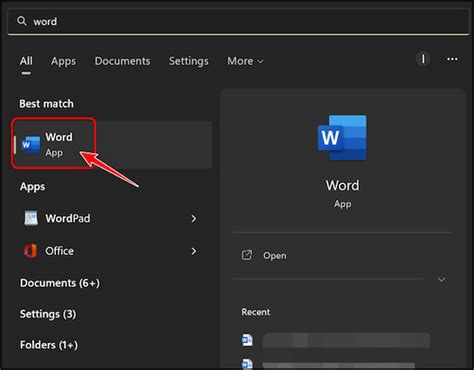Expand Office details with its chevron
This screenshot has height=370, width=474.
point(194,251)
